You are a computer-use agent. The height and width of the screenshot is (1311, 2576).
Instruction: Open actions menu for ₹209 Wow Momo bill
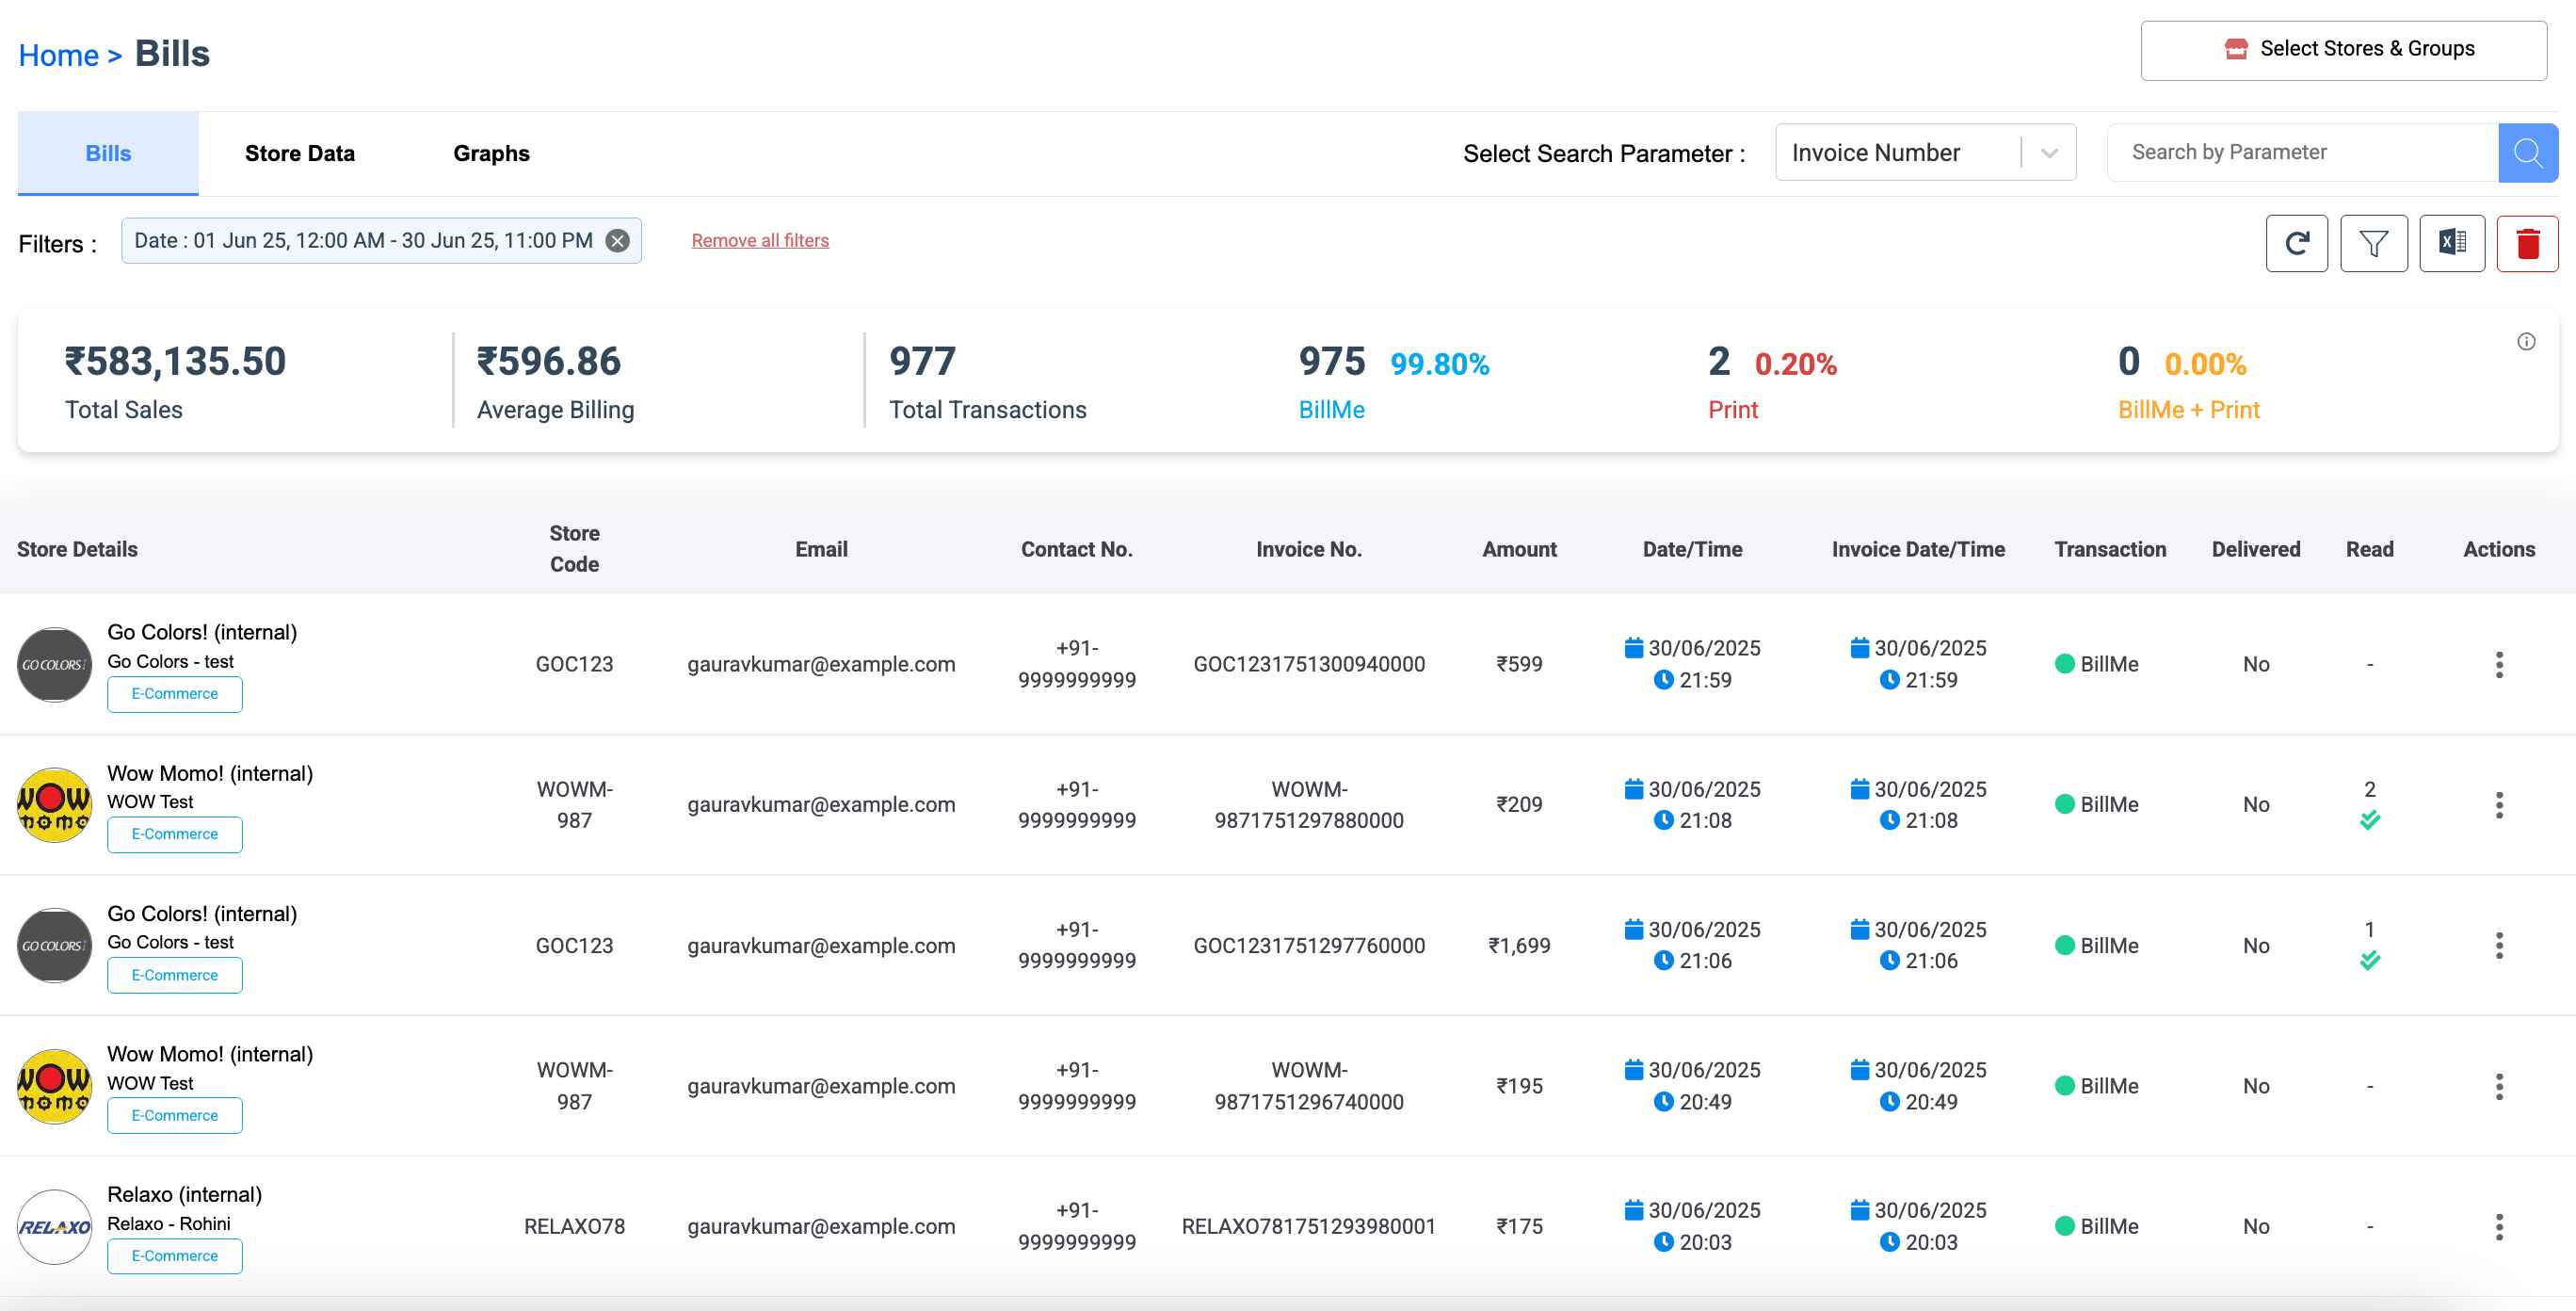pyautogui.click(x=2498, y=805)
